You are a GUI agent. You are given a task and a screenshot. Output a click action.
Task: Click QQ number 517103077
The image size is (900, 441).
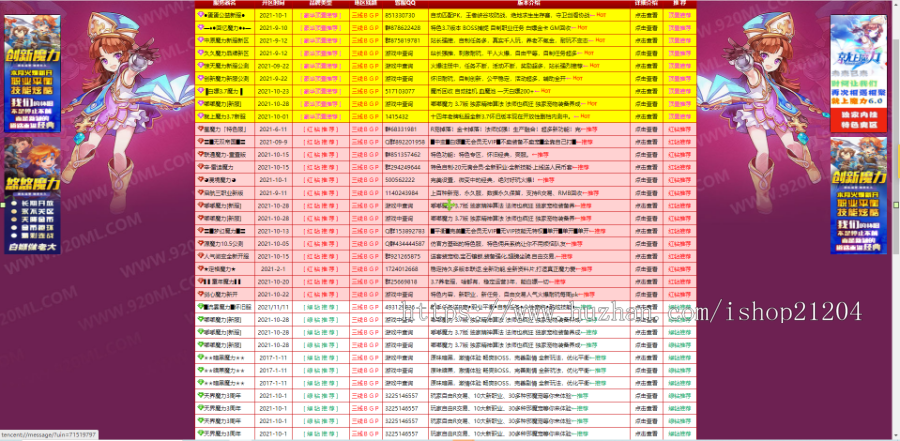pyautogui.click(x=400, y=91)
